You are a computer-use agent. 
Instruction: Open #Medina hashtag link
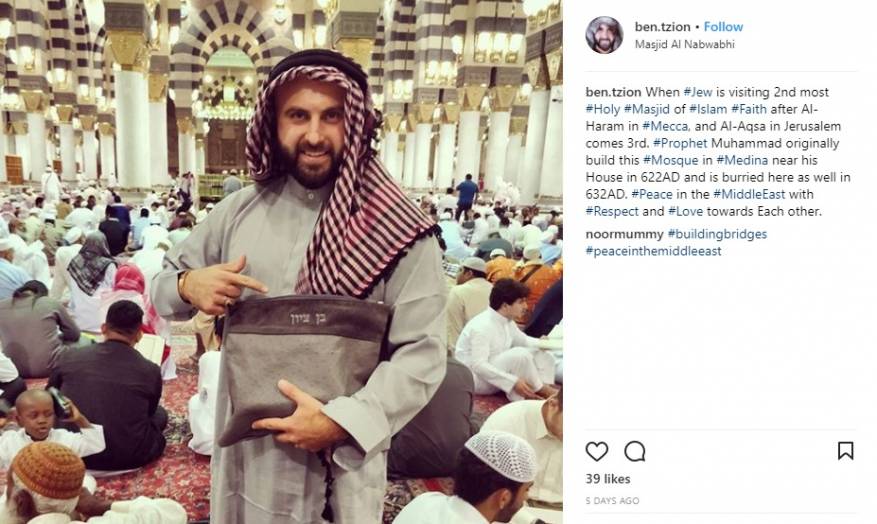tap(742, 160)
